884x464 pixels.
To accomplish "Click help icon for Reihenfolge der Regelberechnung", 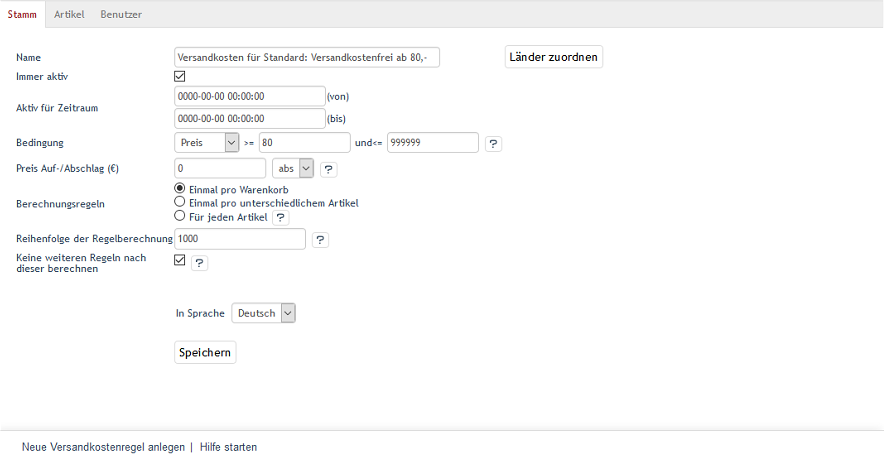I will tap(320, 240).
